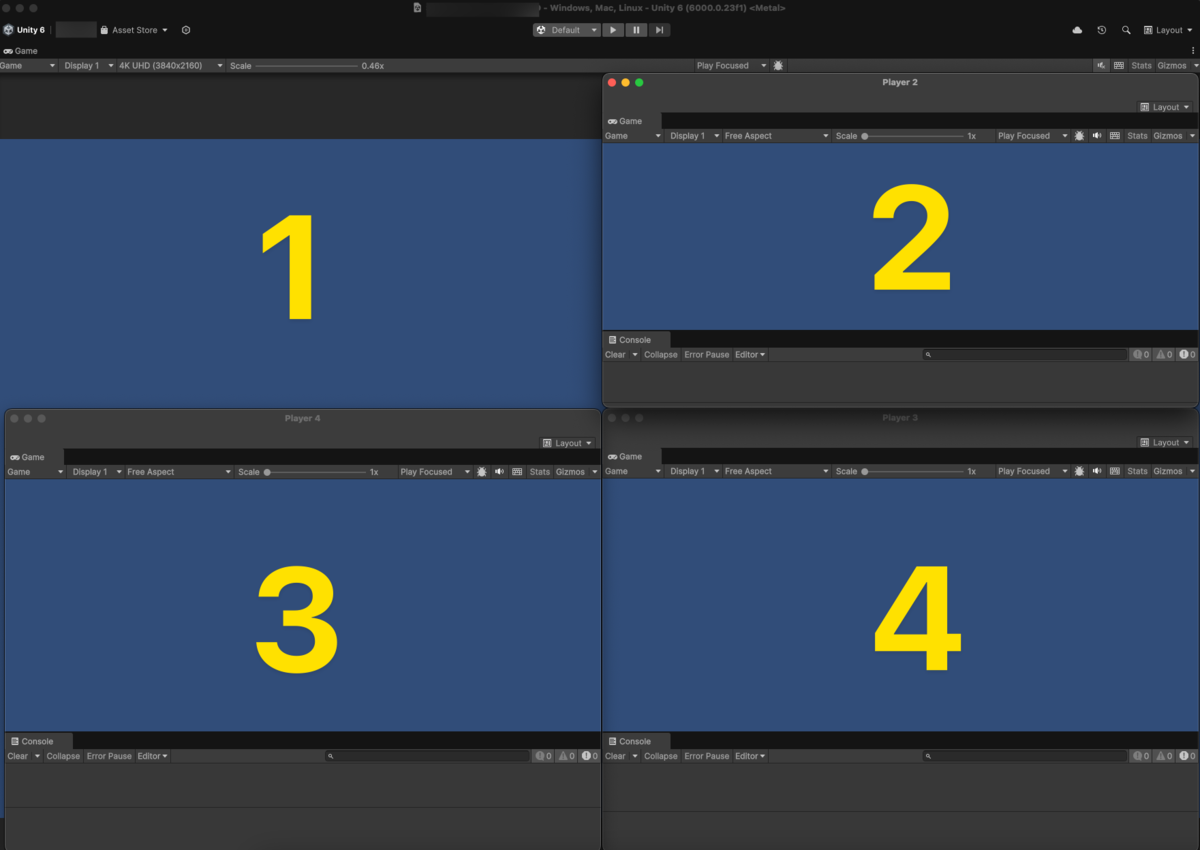
Task: Click the Step frame button in the toolbar
Action: click(x=659, y=30)
